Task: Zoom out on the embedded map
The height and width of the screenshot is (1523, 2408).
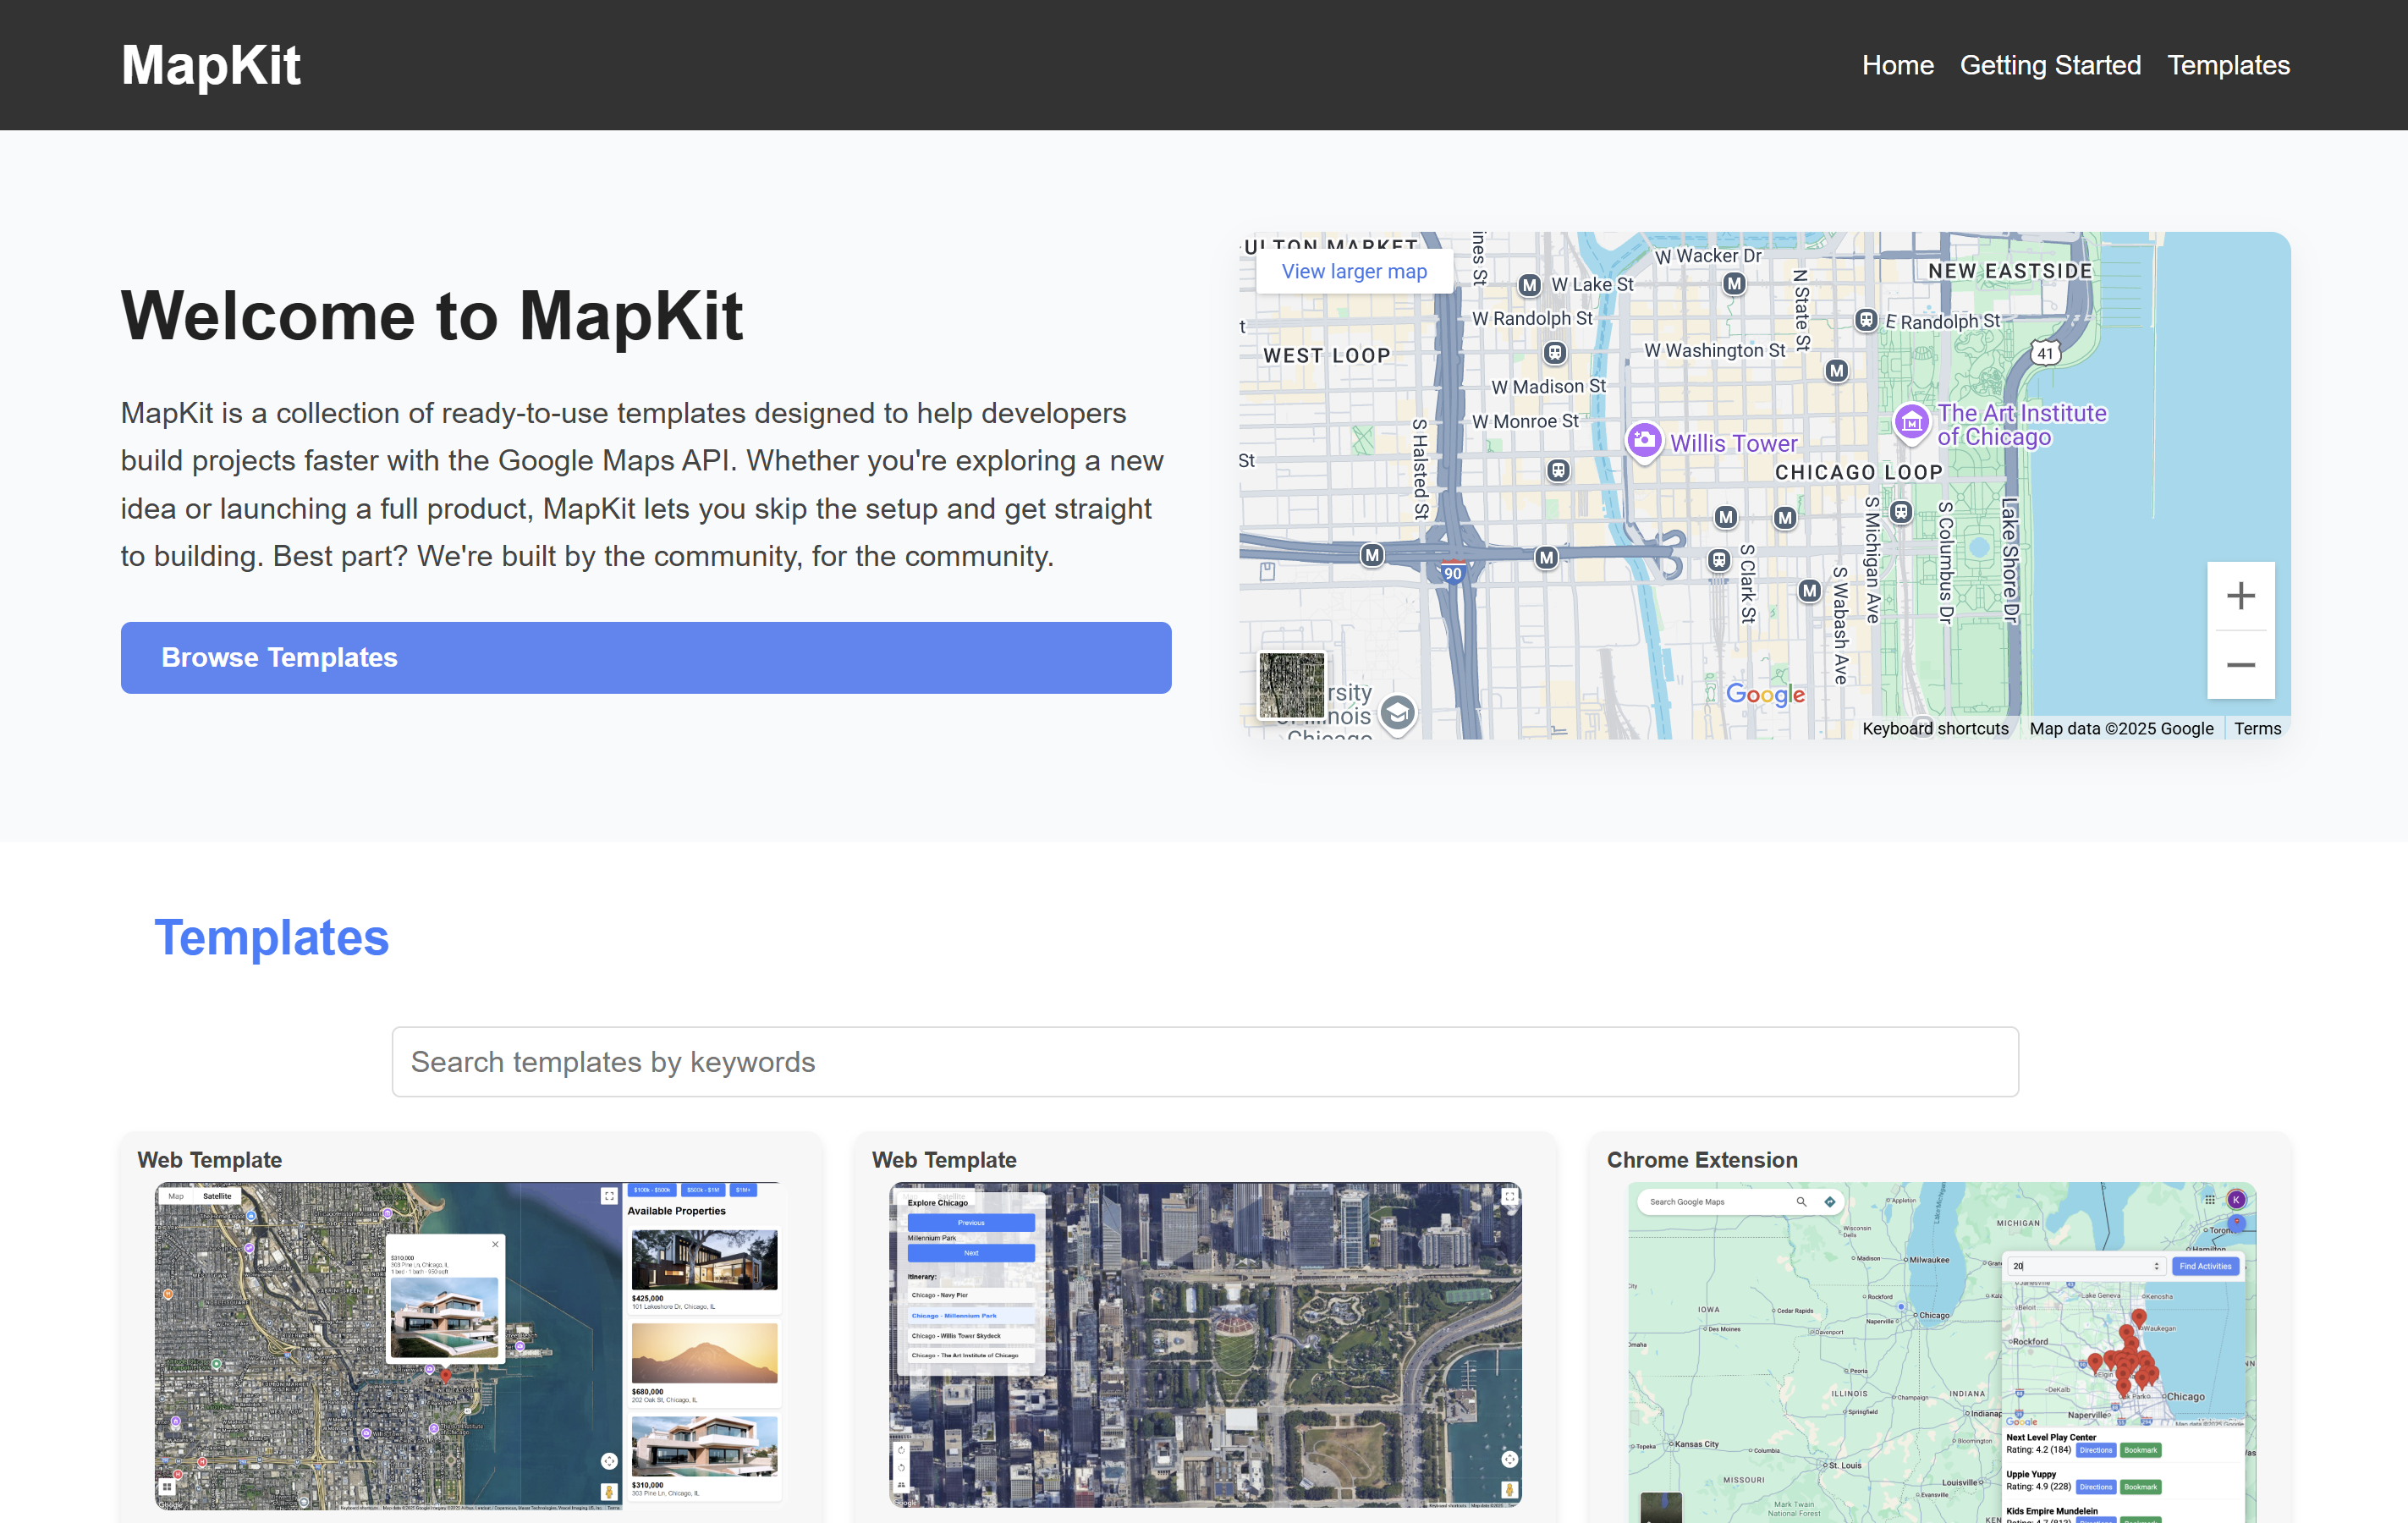Action: 2240,665
